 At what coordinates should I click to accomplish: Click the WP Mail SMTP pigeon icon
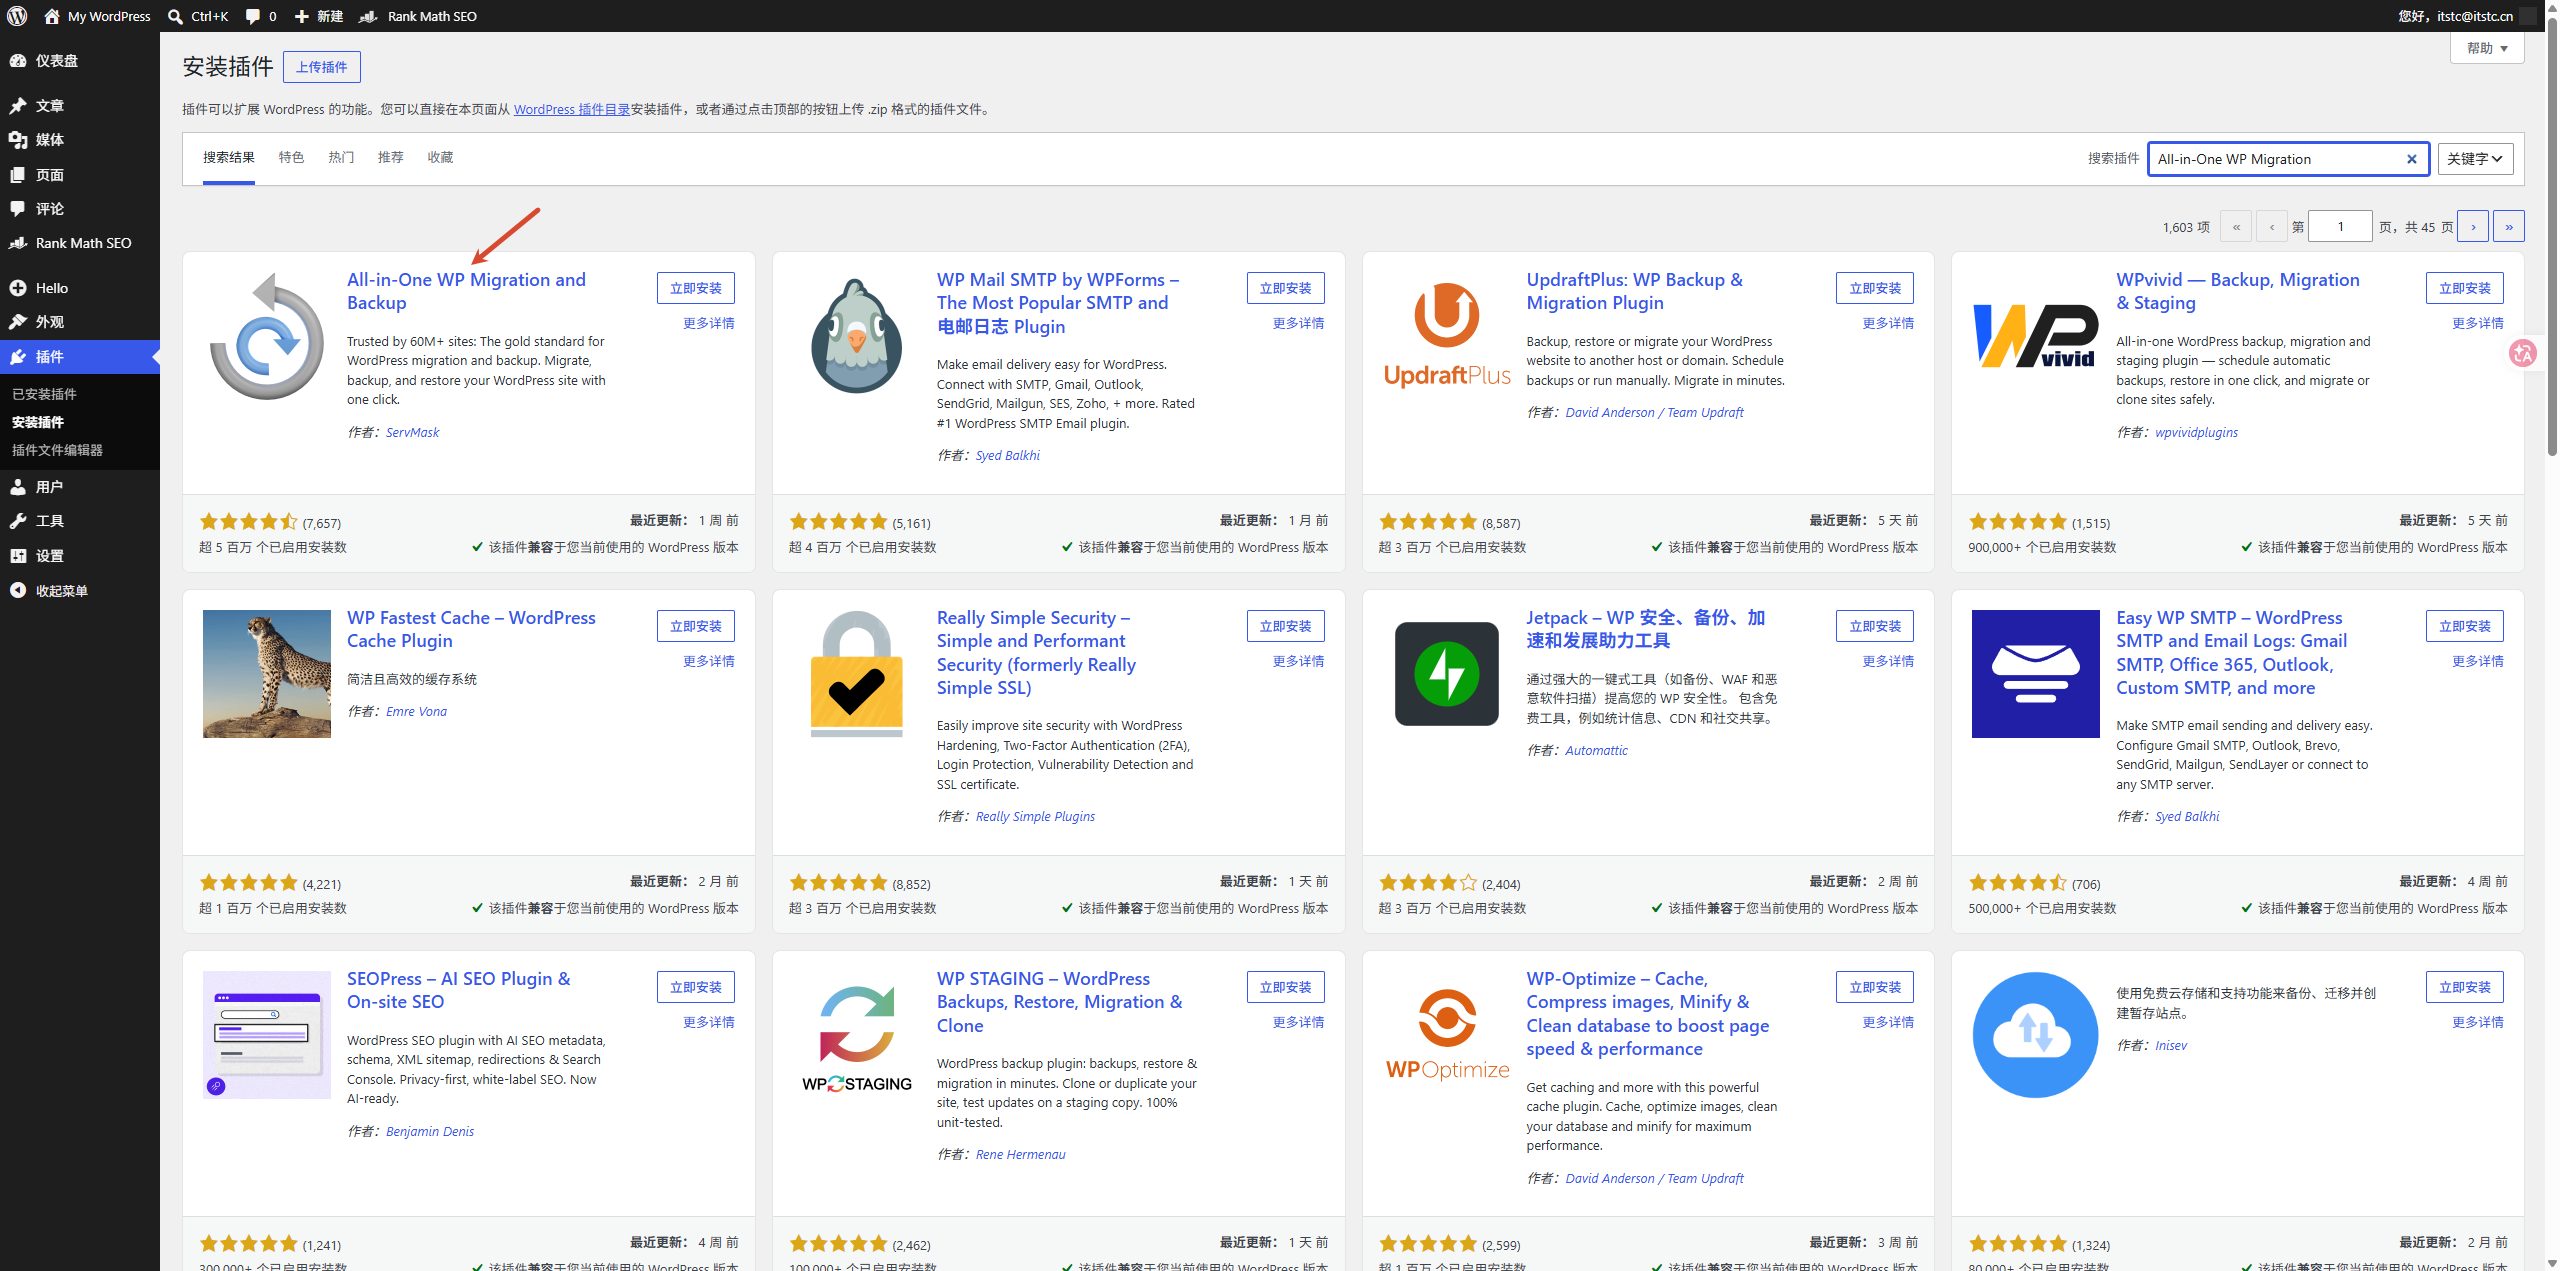pos(856,336)
